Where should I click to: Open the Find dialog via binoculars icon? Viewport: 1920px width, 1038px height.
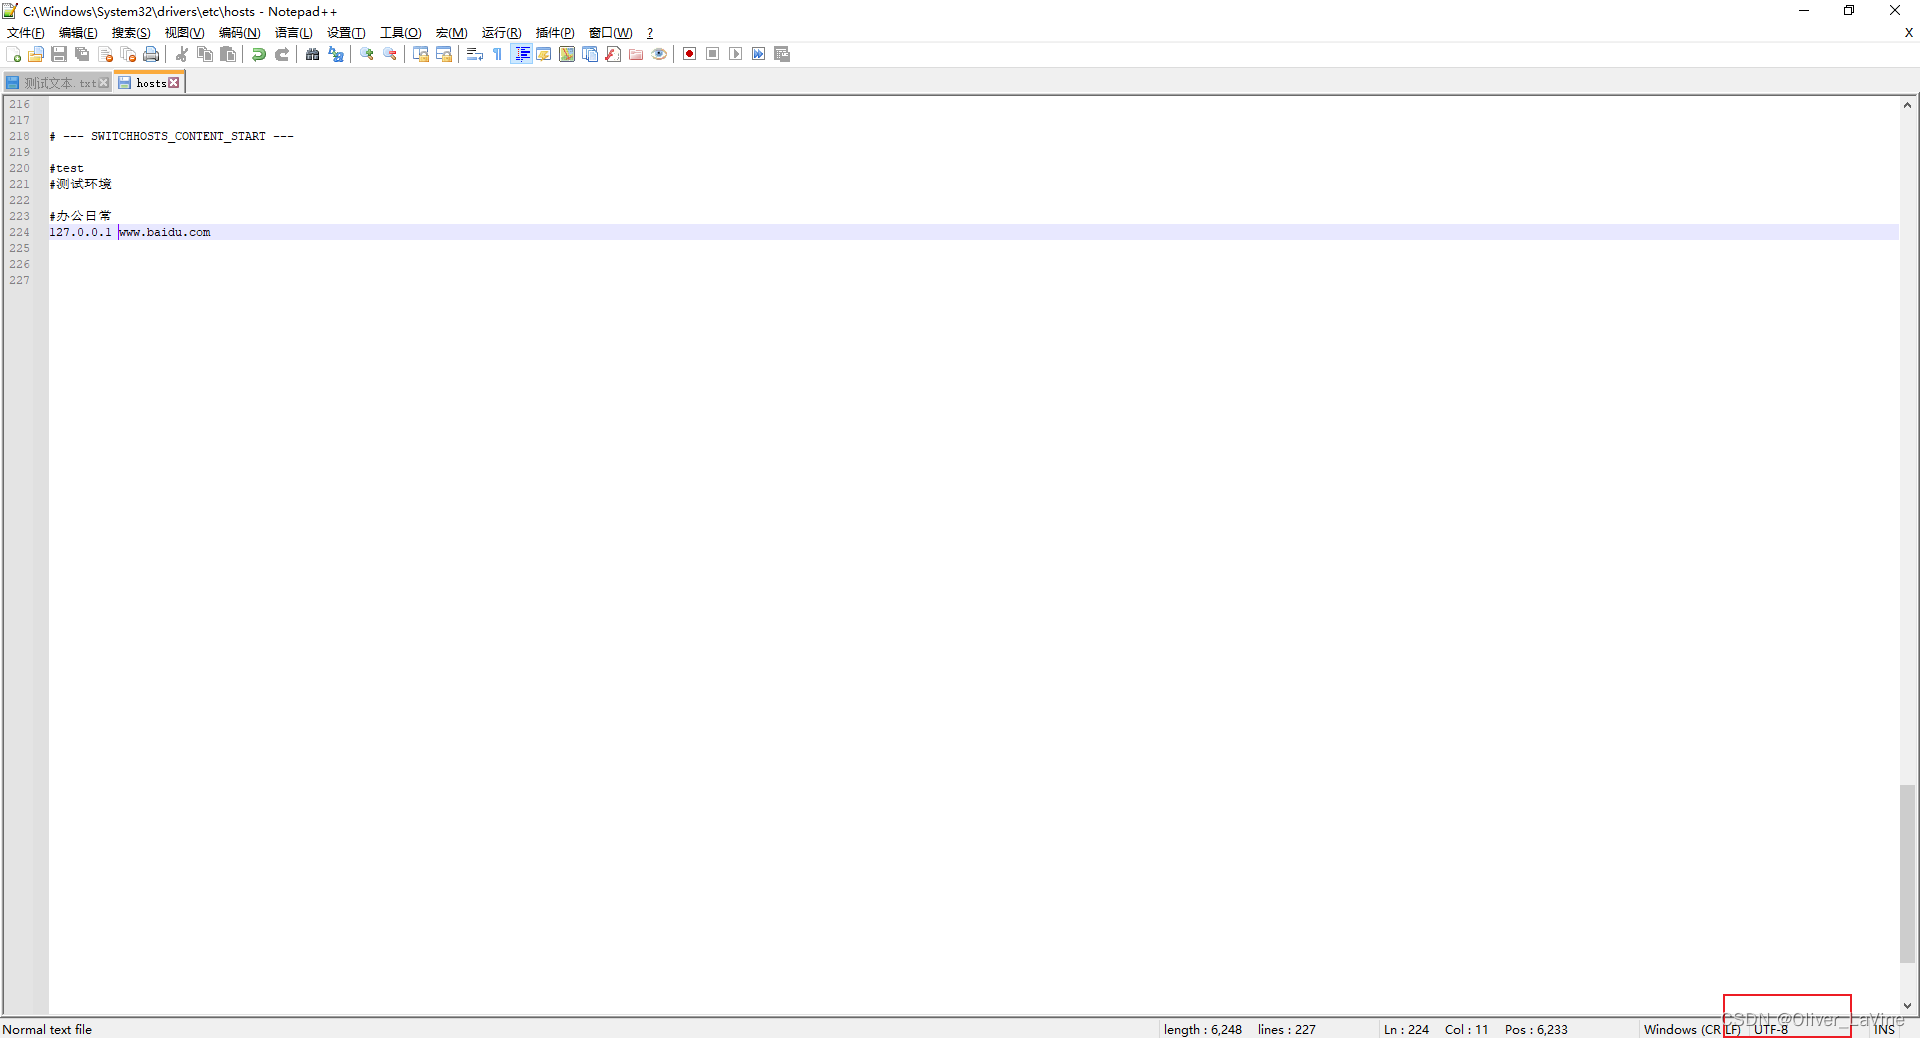(313, 54)
